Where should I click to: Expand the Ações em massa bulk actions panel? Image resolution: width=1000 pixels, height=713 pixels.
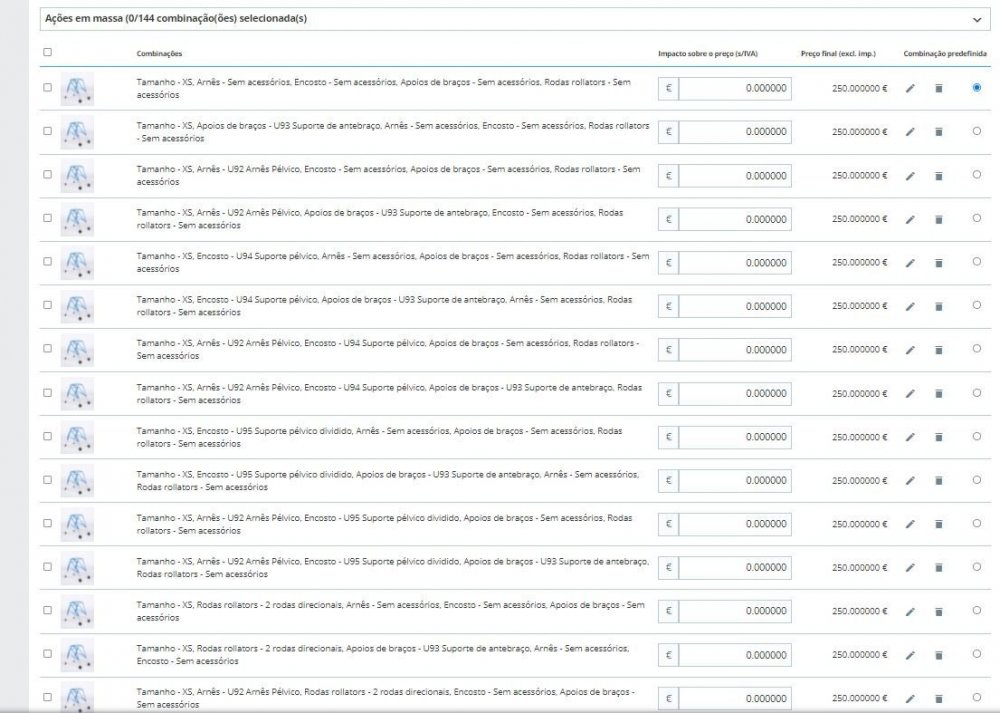tap(515, 18)
